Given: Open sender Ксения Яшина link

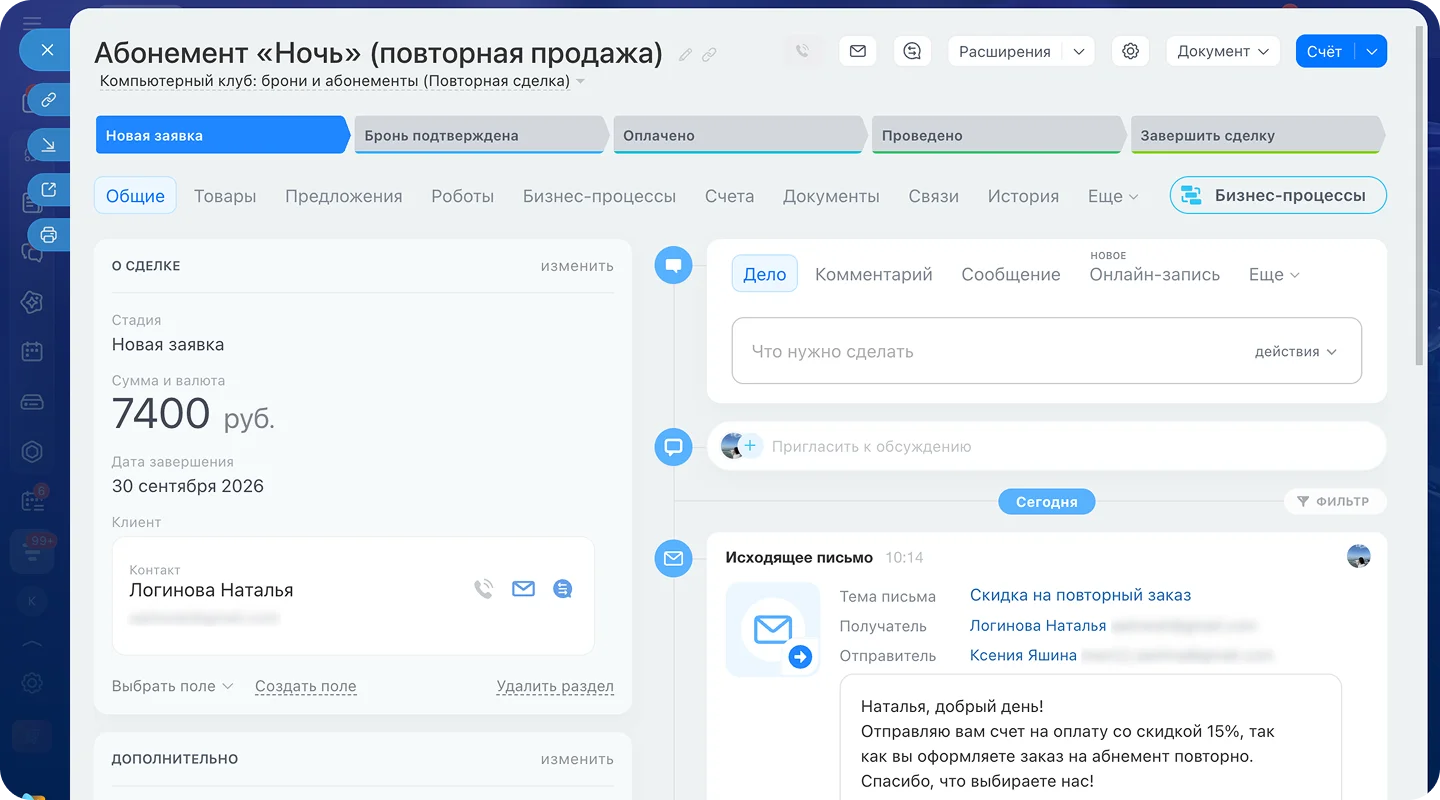Looking at the screenshot, I should click(1023, 656).
